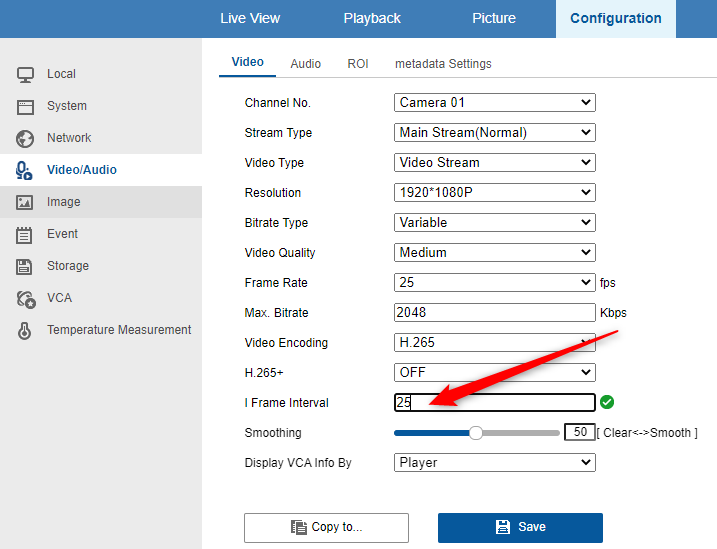Expand the Resolution dropdown
Image resolution: width=717 pixels, height=549 pixels.
pyautogui.click(x=495, y=192)
